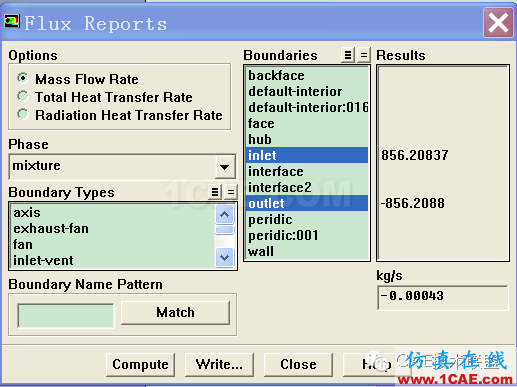The height and width of the screenshot is (387, 517).
Task: Click the Help button
Action: point(377,365)
